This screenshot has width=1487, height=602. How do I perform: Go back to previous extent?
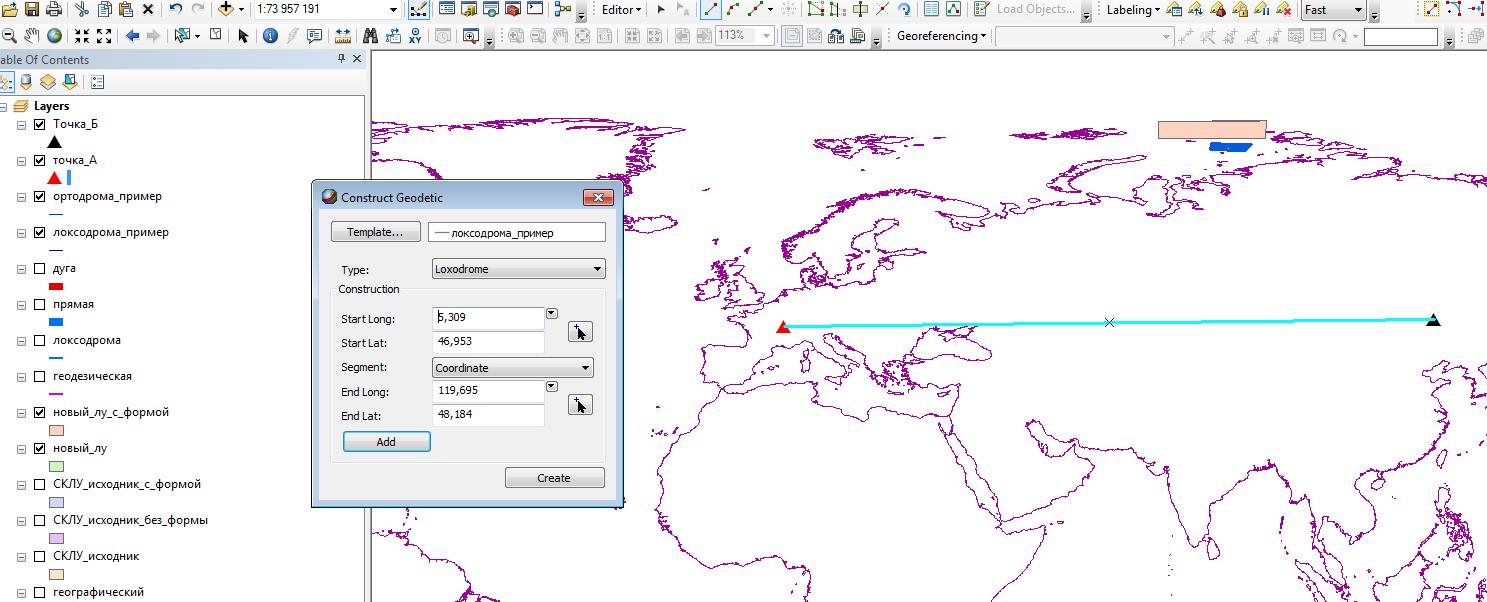pos(132,36)
